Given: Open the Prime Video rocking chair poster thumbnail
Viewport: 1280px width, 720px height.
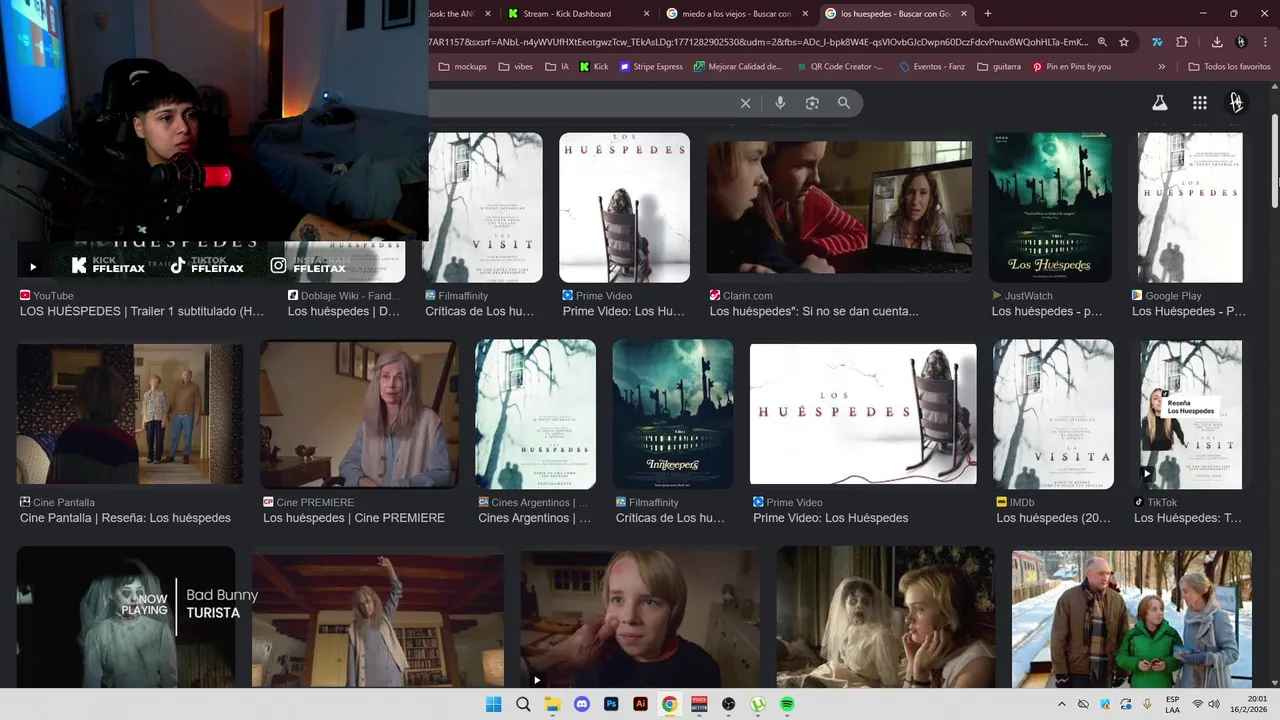Looking at the screenshot, I should click(624, 208).
